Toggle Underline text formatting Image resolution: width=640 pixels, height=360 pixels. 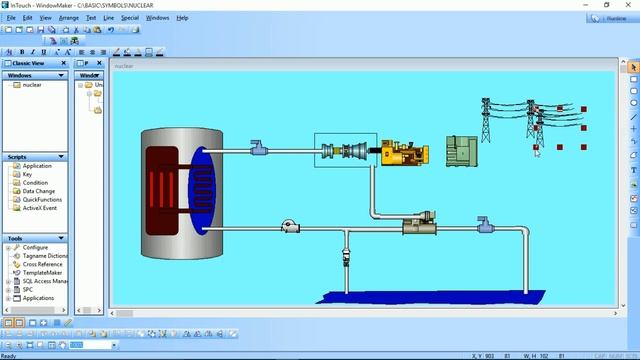click(x=44, y=52)
